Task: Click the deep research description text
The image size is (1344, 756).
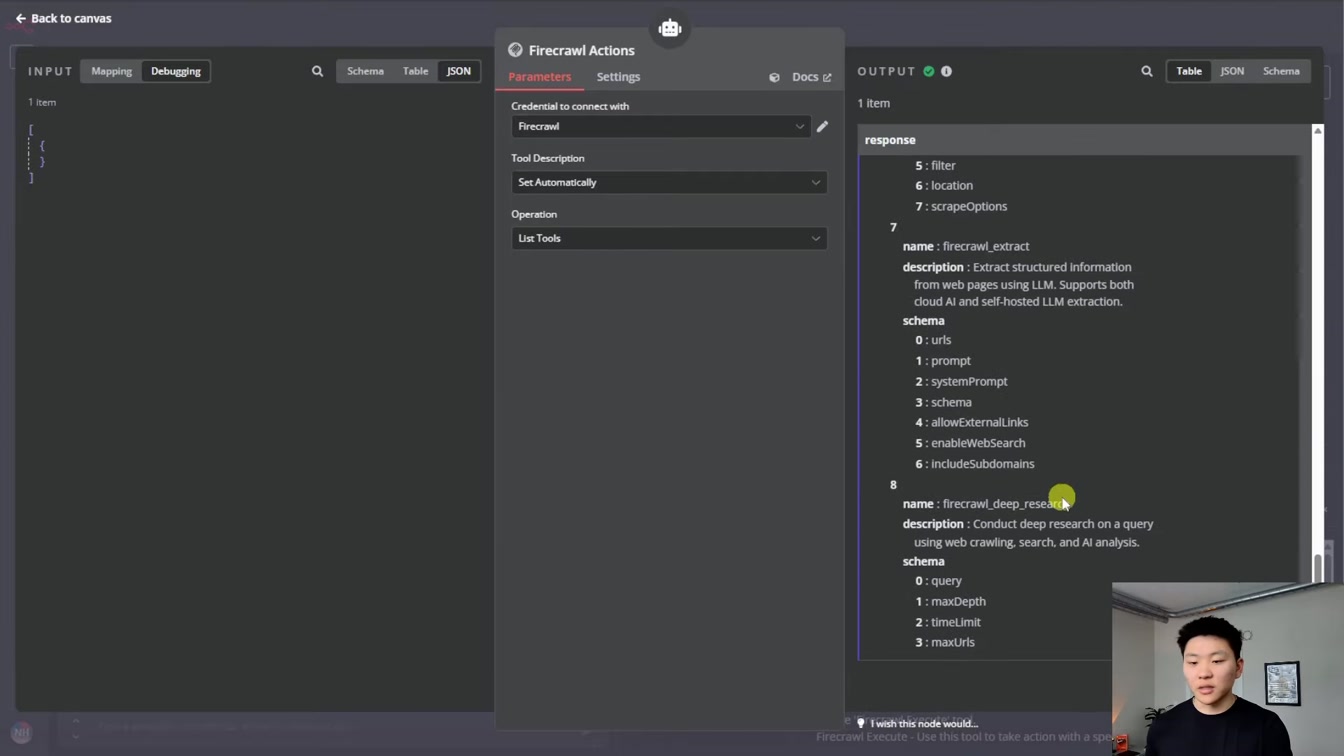Action: (x=1028, y=533)
